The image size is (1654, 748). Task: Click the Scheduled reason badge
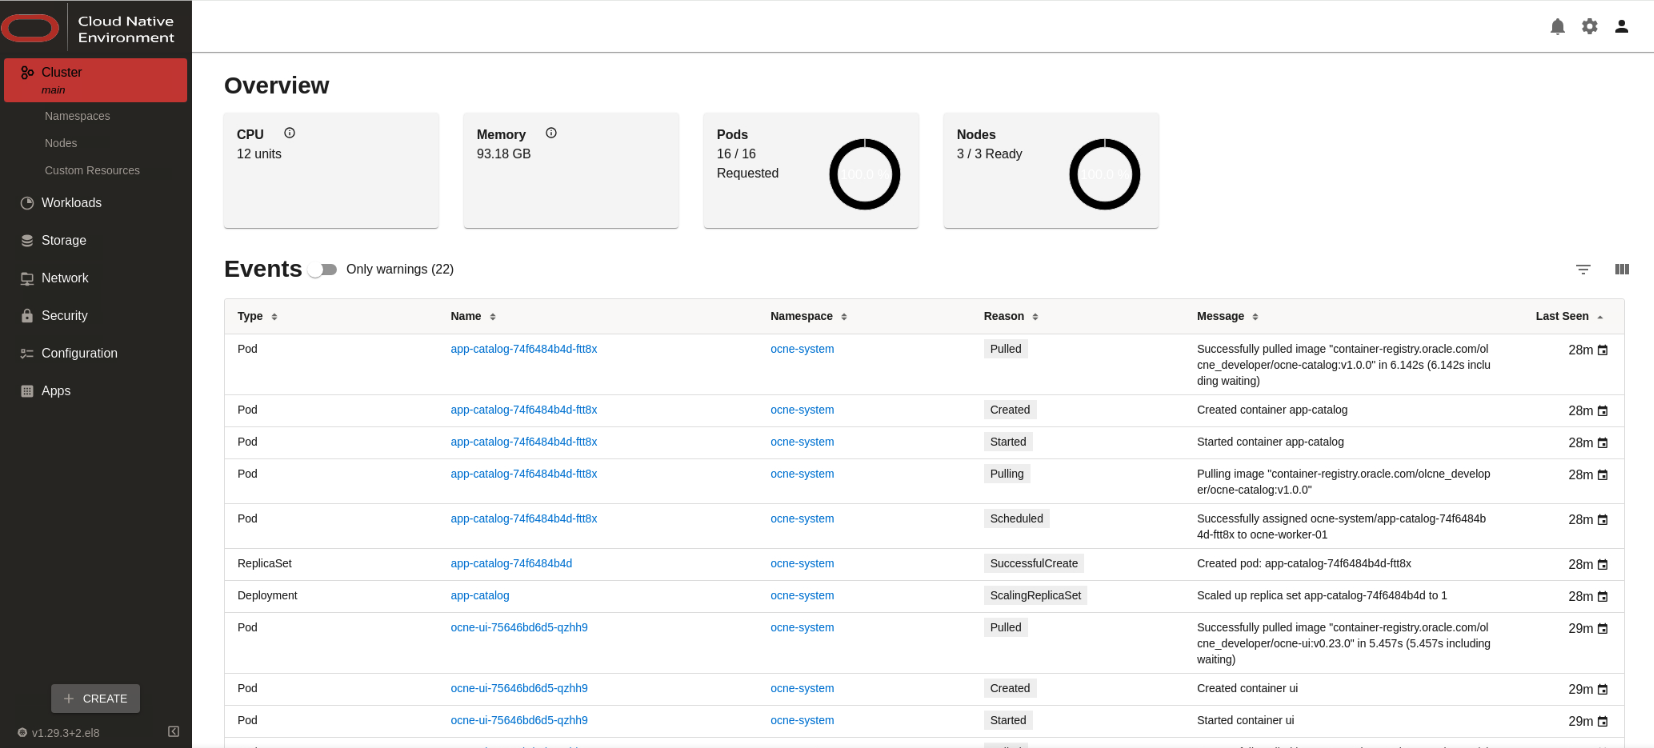(1016, 519)
